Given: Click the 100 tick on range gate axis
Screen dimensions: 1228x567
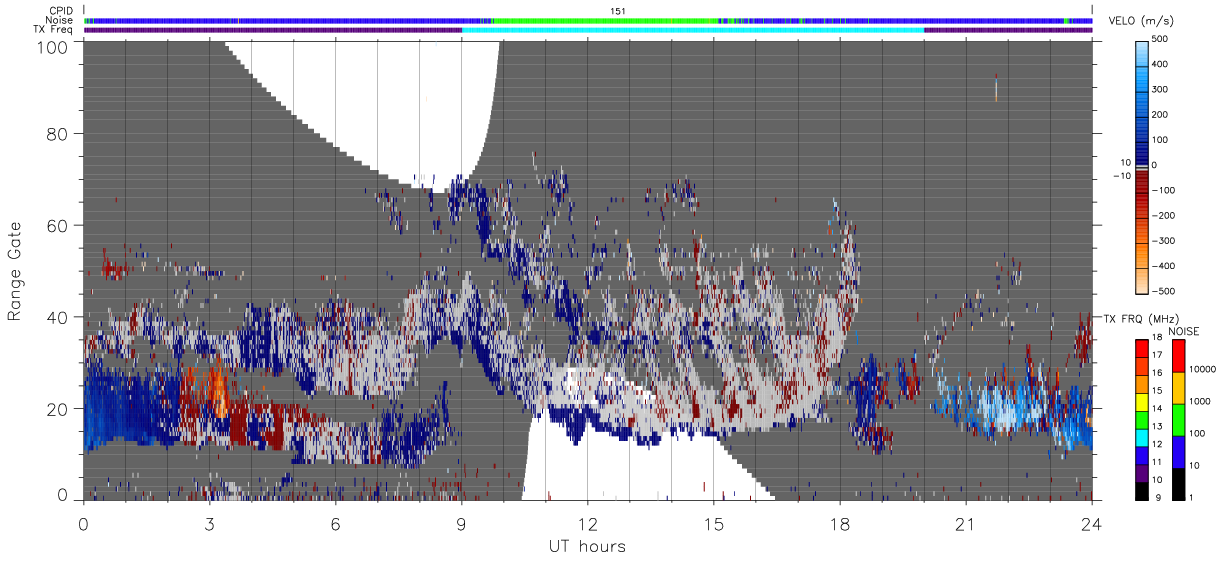Looking at the screenshot, I should 51,47.
